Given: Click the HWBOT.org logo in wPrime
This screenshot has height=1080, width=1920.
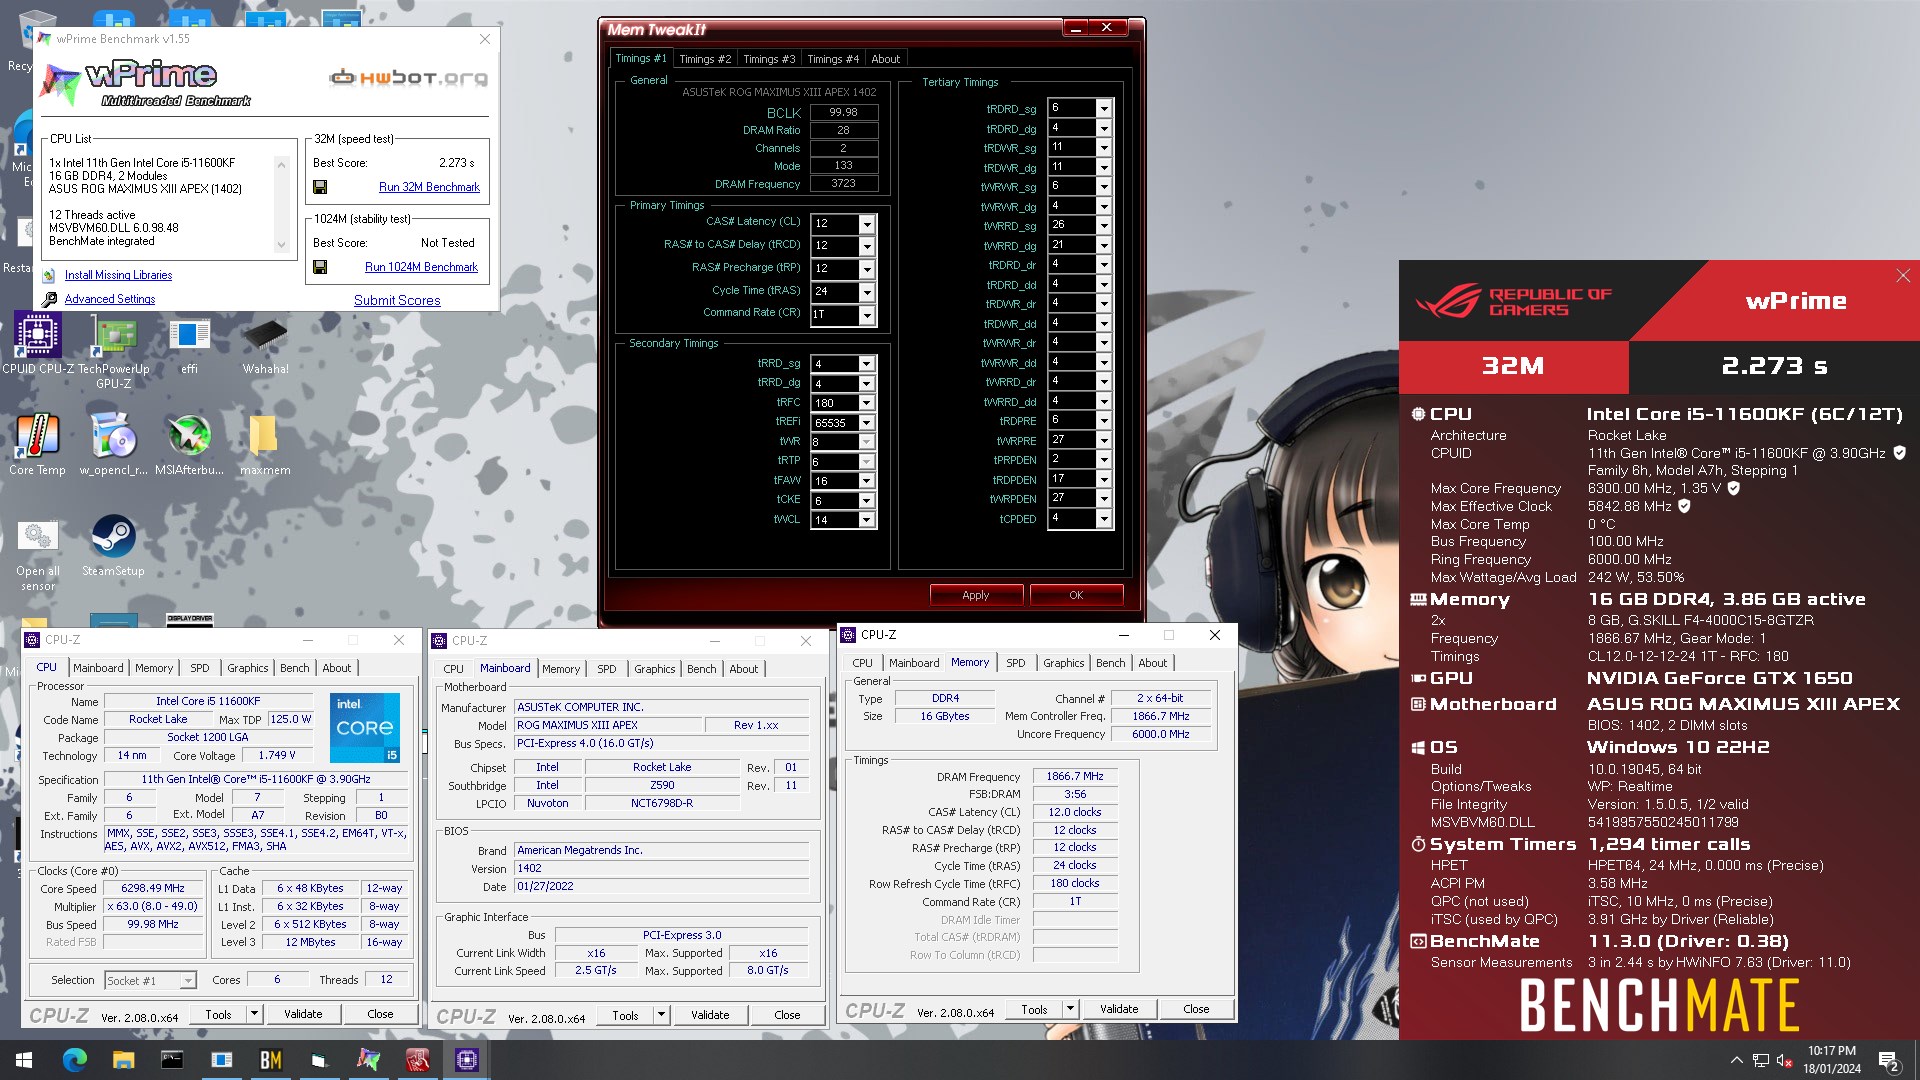Looking at the screenshot, I should point(409,77).
